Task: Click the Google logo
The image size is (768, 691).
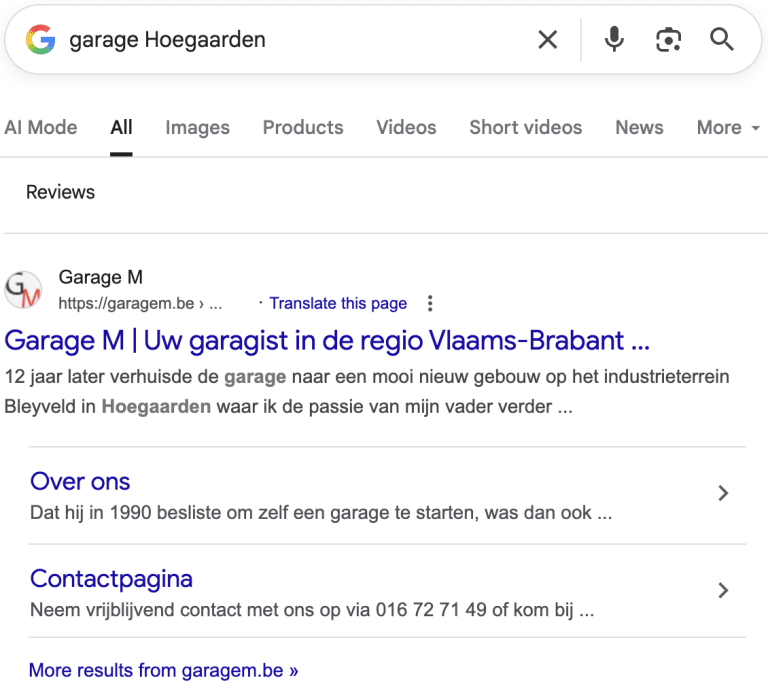Action: 40,40
